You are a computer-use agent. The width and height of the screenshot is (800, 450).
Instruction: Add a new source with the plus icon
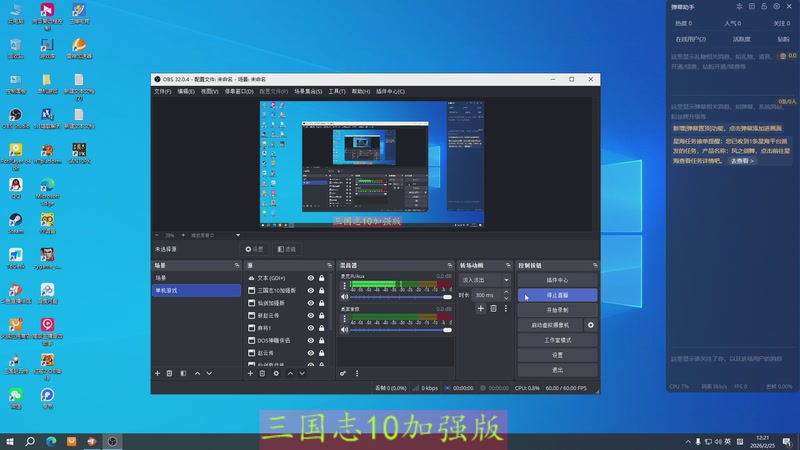coord(250,373)
